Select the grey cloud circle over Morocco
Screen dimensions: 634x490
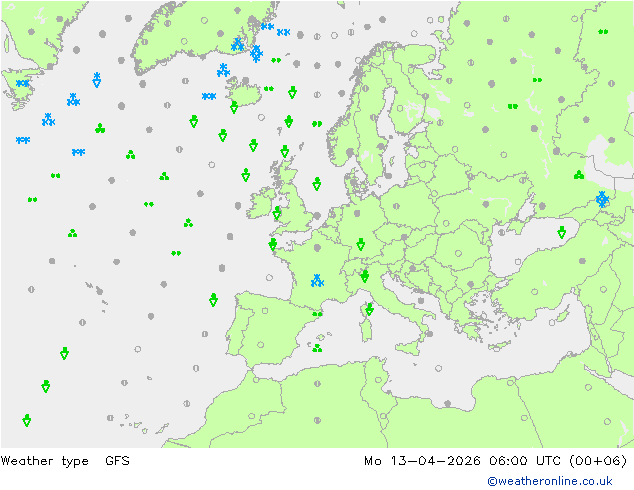(251, 416)
